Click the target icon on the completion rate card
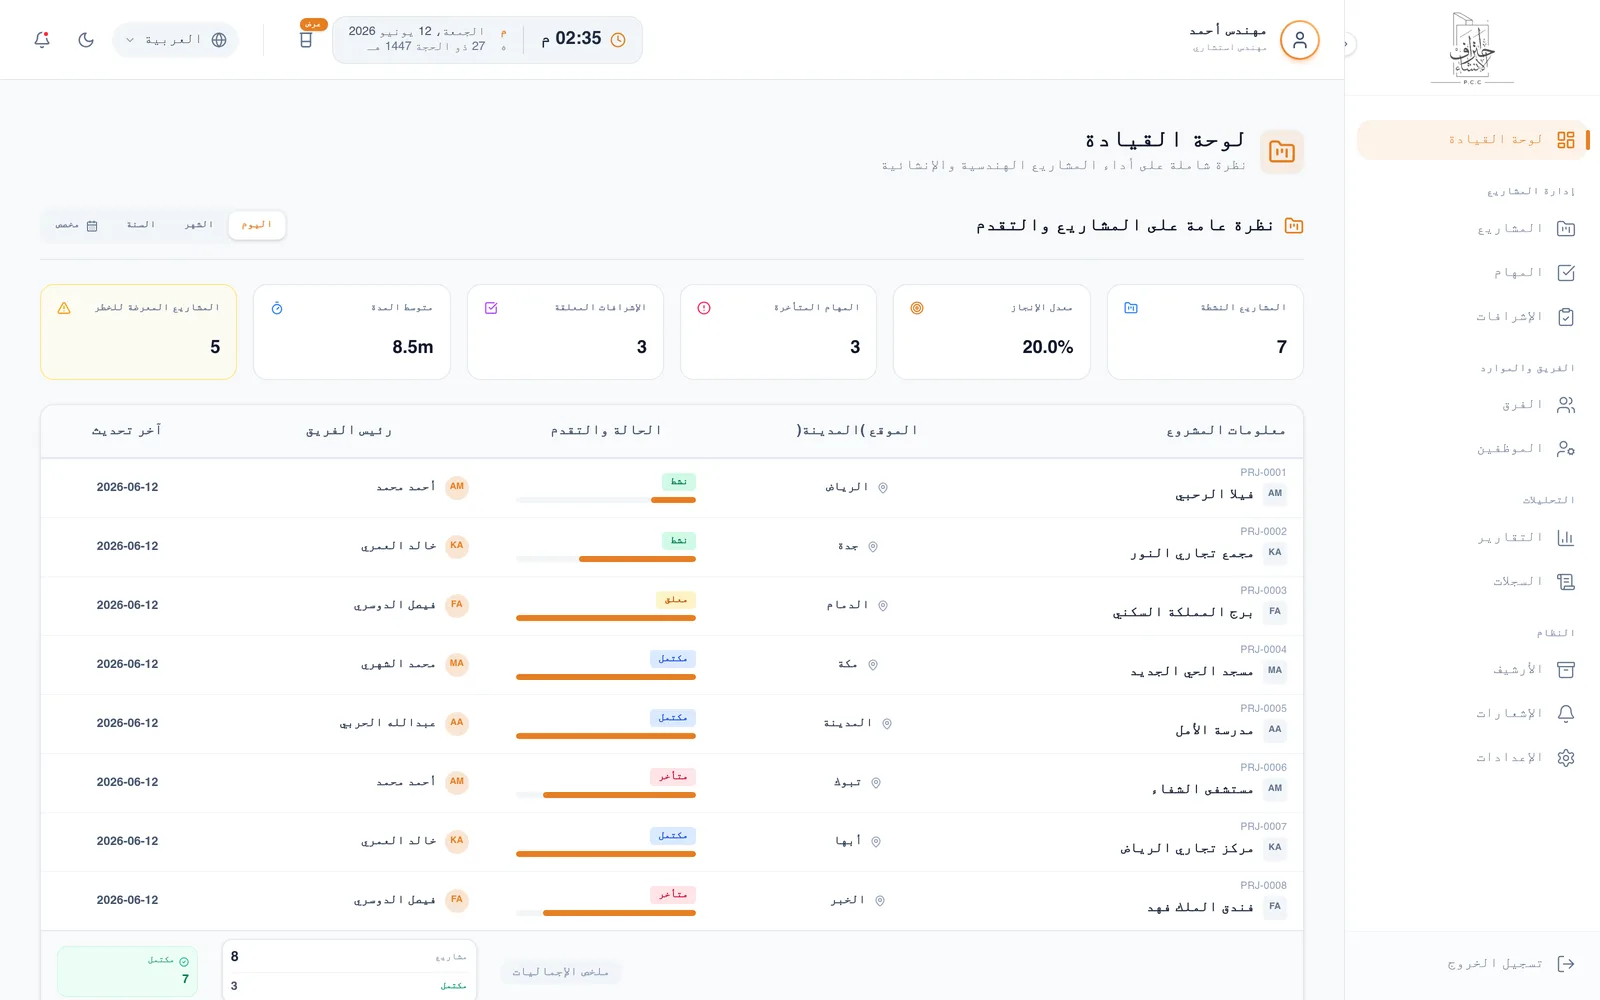Viewport: 1600px width, 1000px height. (x=917, y=308)
